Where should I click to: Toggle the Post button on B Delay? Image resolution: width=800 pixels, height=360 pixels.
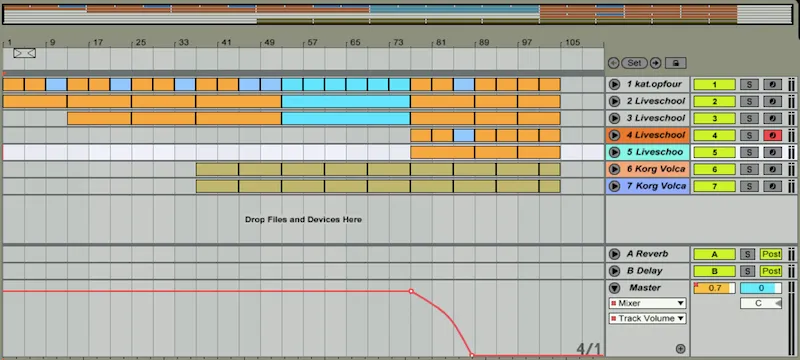[770, 271]
